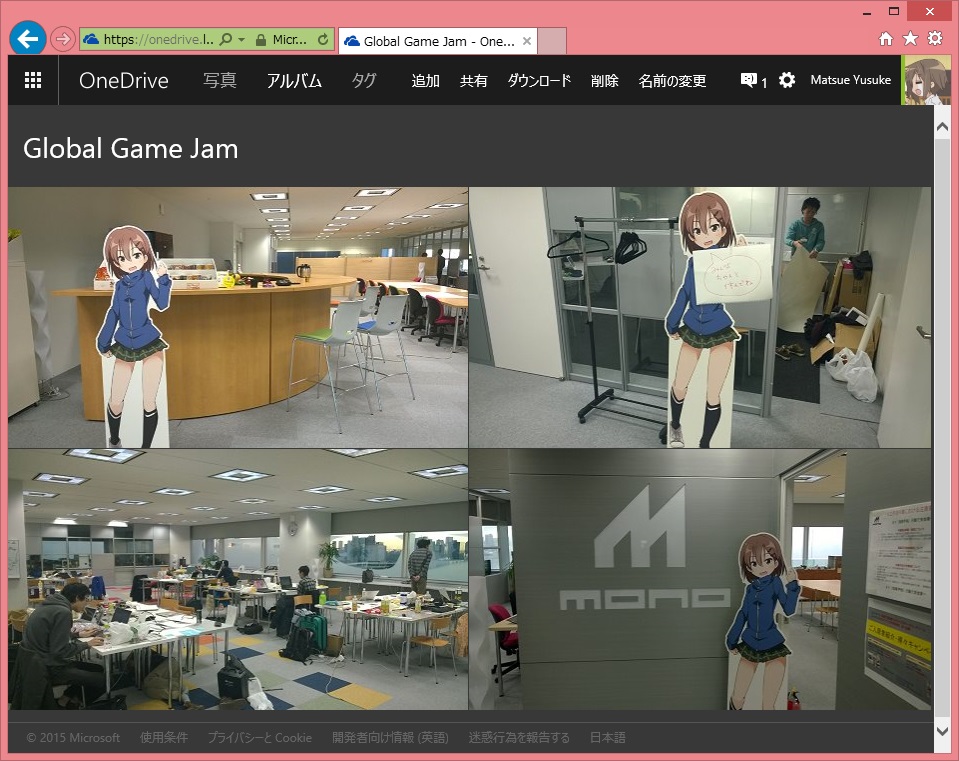Click the 共有 command

point(474,81)
